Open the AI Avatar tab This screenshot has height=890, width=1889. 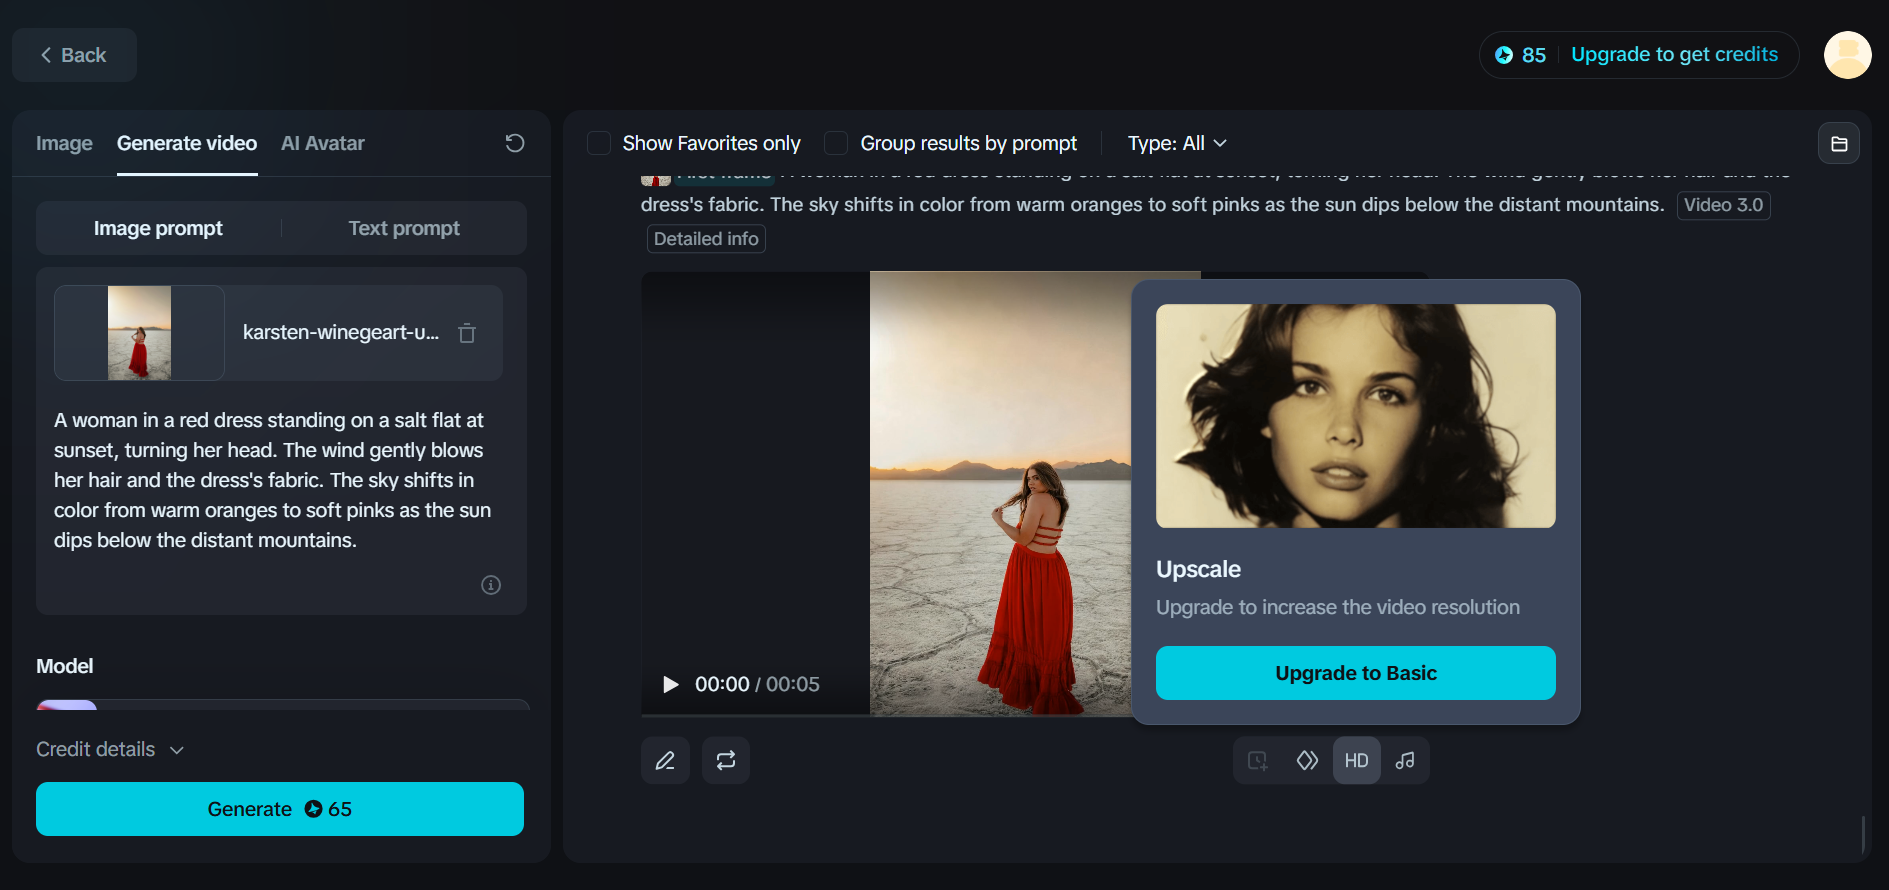323,143
